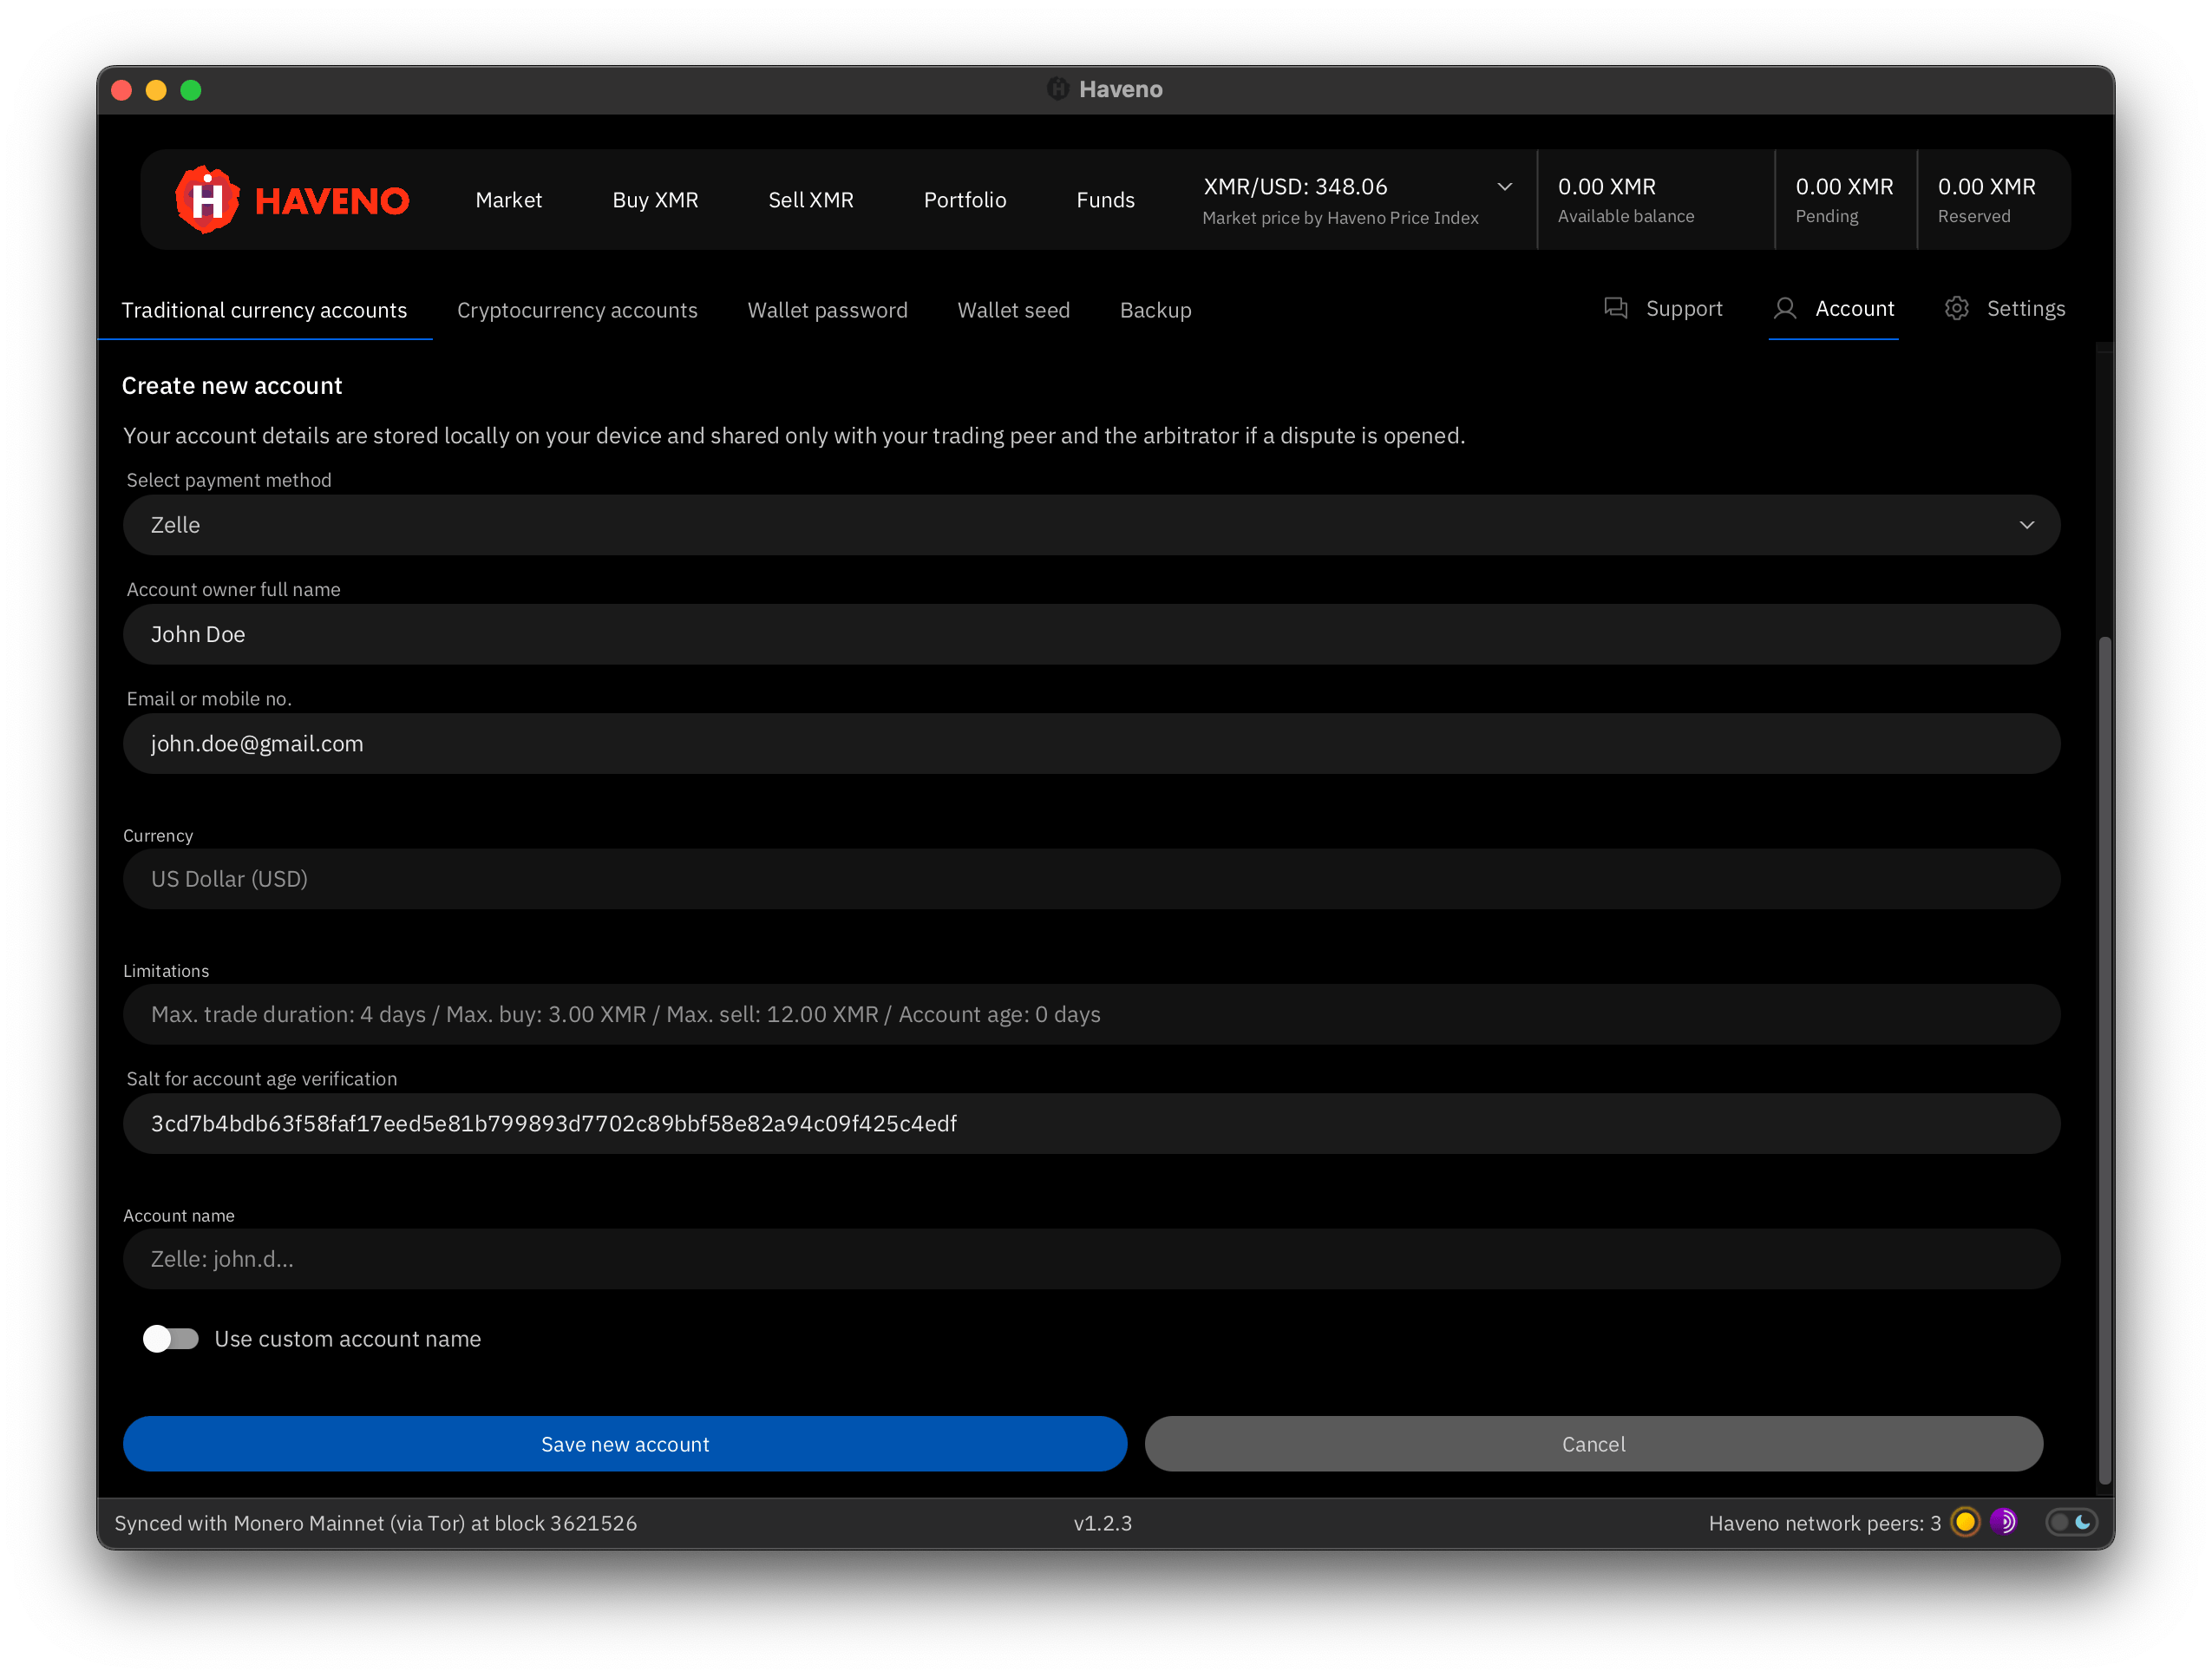The height and width of the screenshot is (1678, 2212).
Task: Open the Wallet seed tab
Action: tap(1013, 310)
